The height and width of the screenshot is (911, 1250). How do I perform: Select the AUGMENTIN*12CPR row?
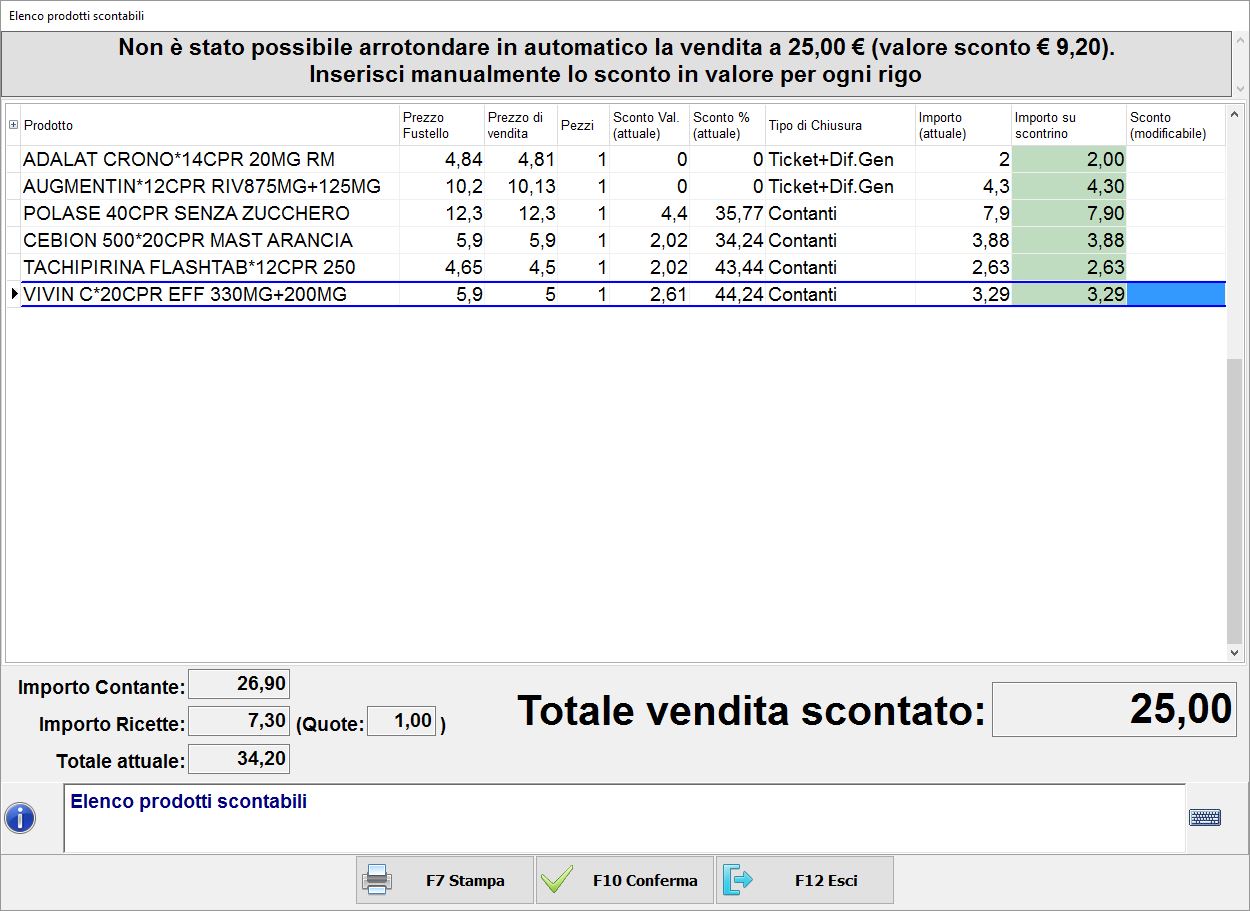(201, 187)
